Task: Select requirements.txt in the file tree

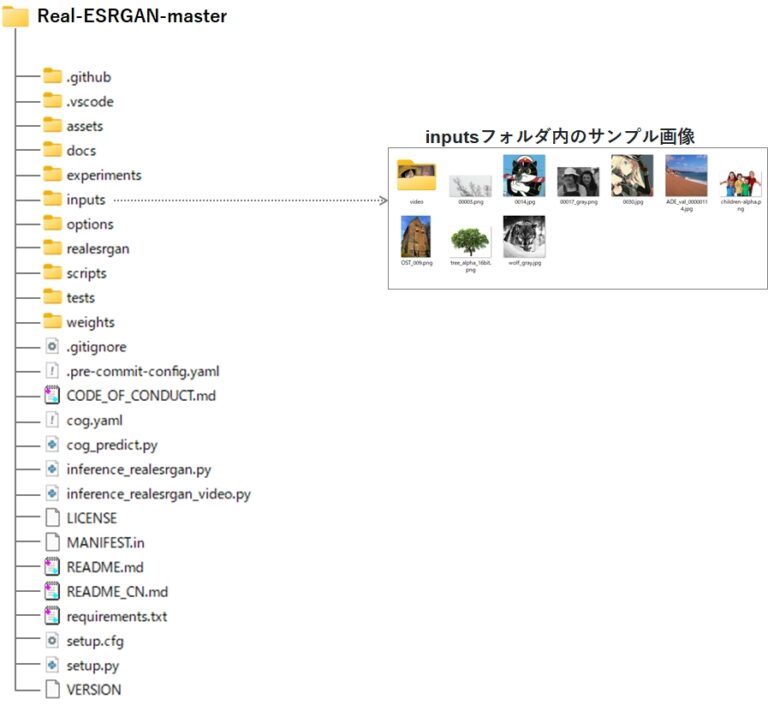Action: (x=116, y=616)
